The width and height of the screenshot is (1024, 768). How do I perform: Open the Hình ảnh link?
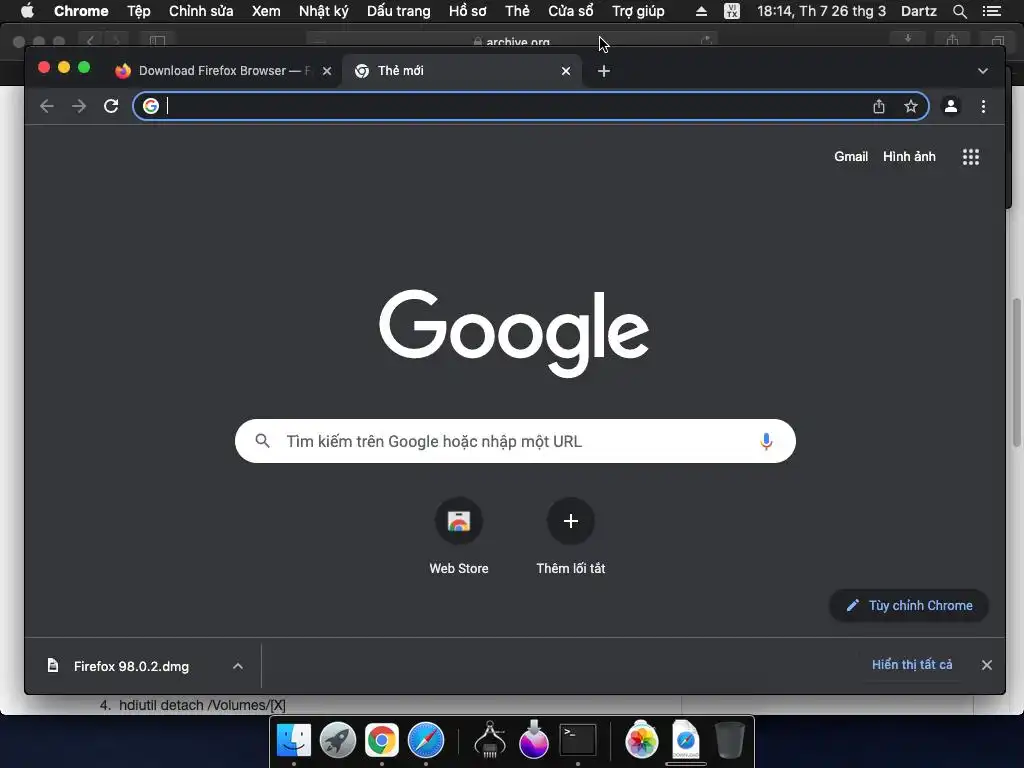click(909, 157)
